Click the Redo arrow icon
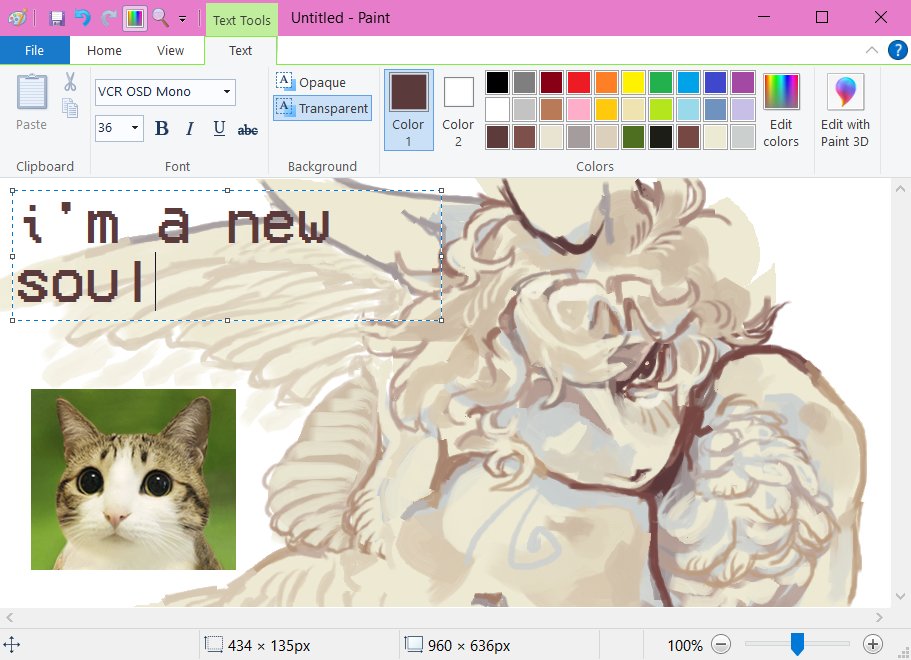This screenshot has width=911, height=660. [x=108, y=19]
